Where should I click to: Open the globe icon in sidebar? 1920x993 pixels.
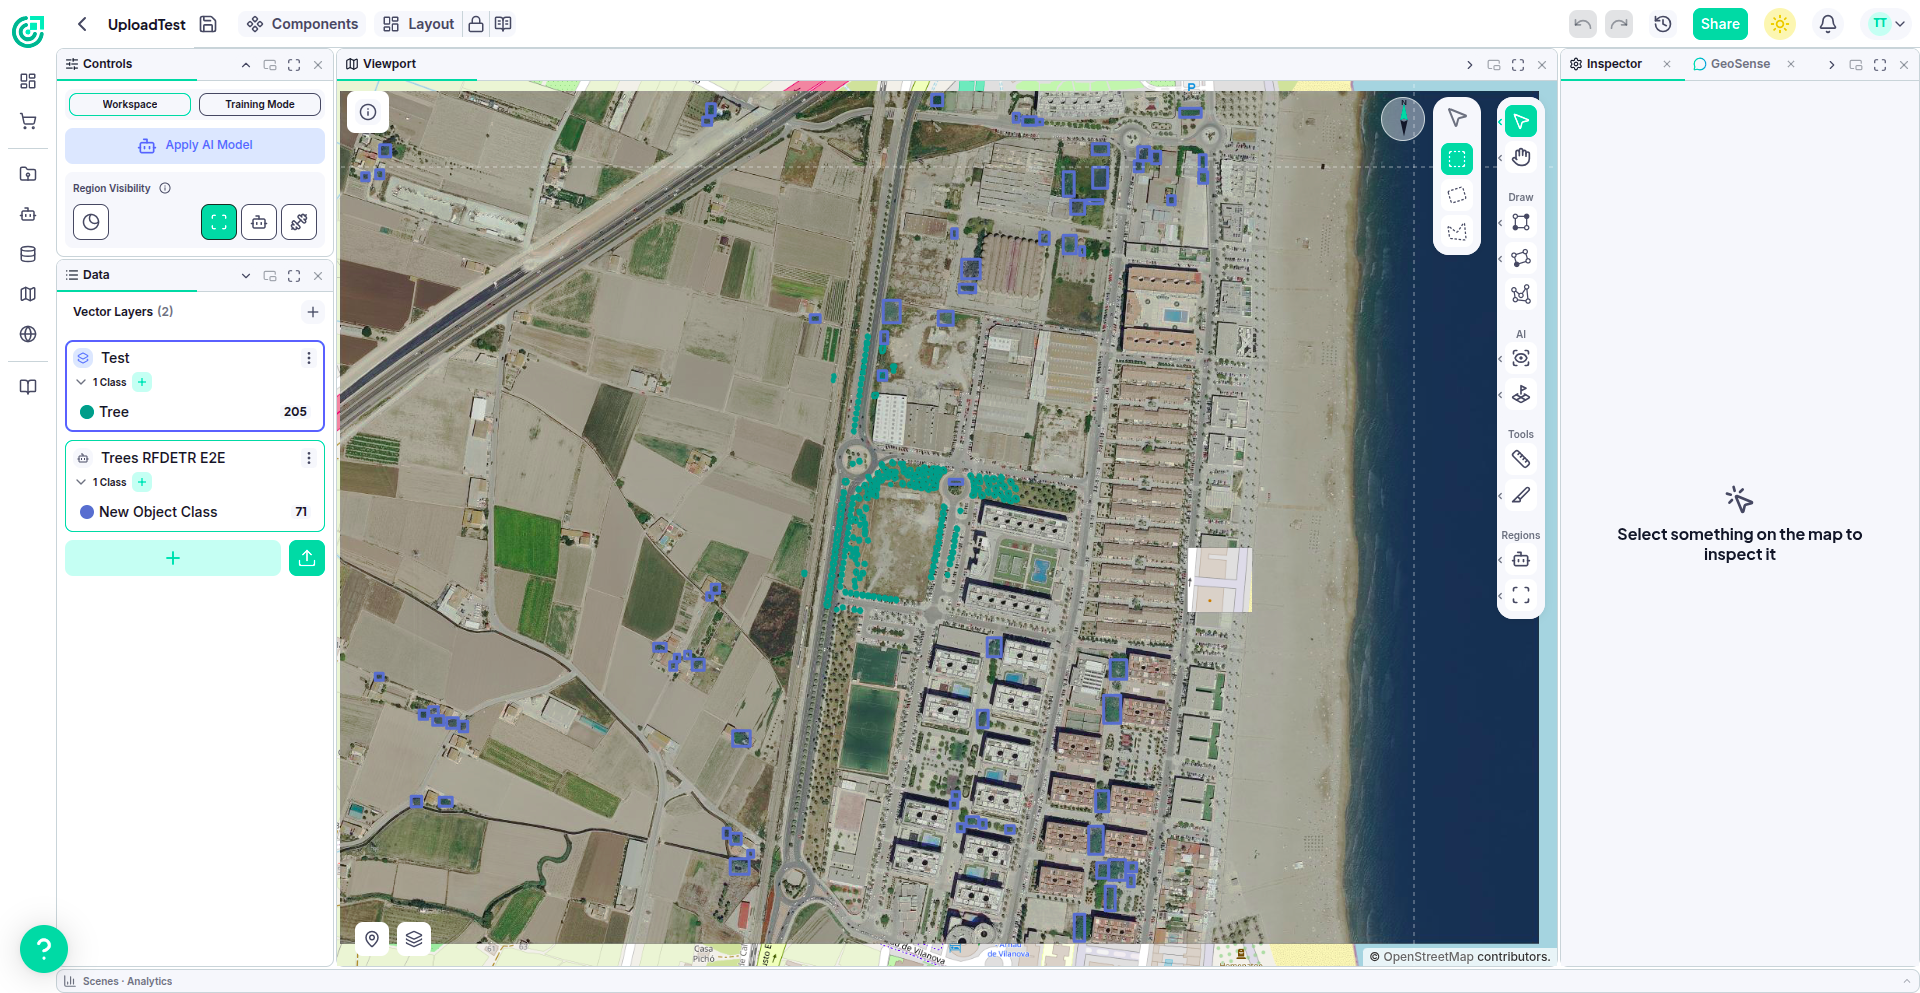tap(28, 334)
